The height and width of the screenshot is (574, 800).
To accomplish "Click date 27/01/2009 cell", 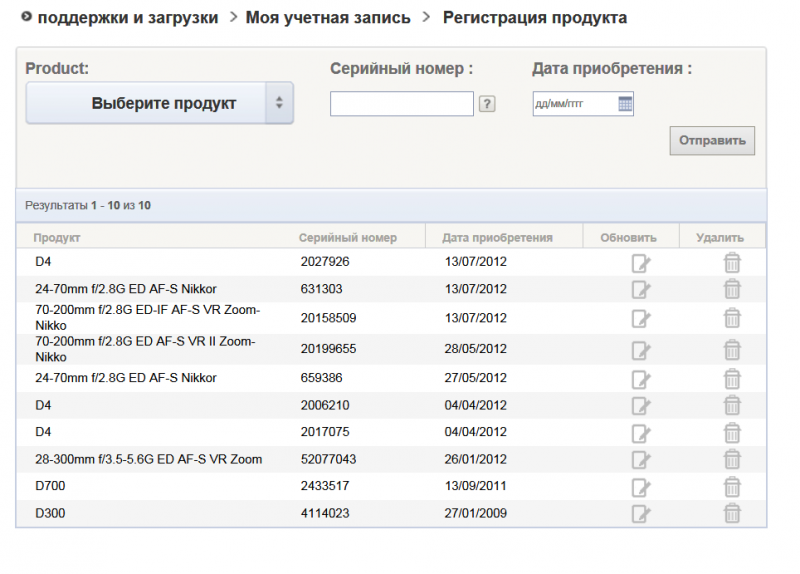I will 476,513.
